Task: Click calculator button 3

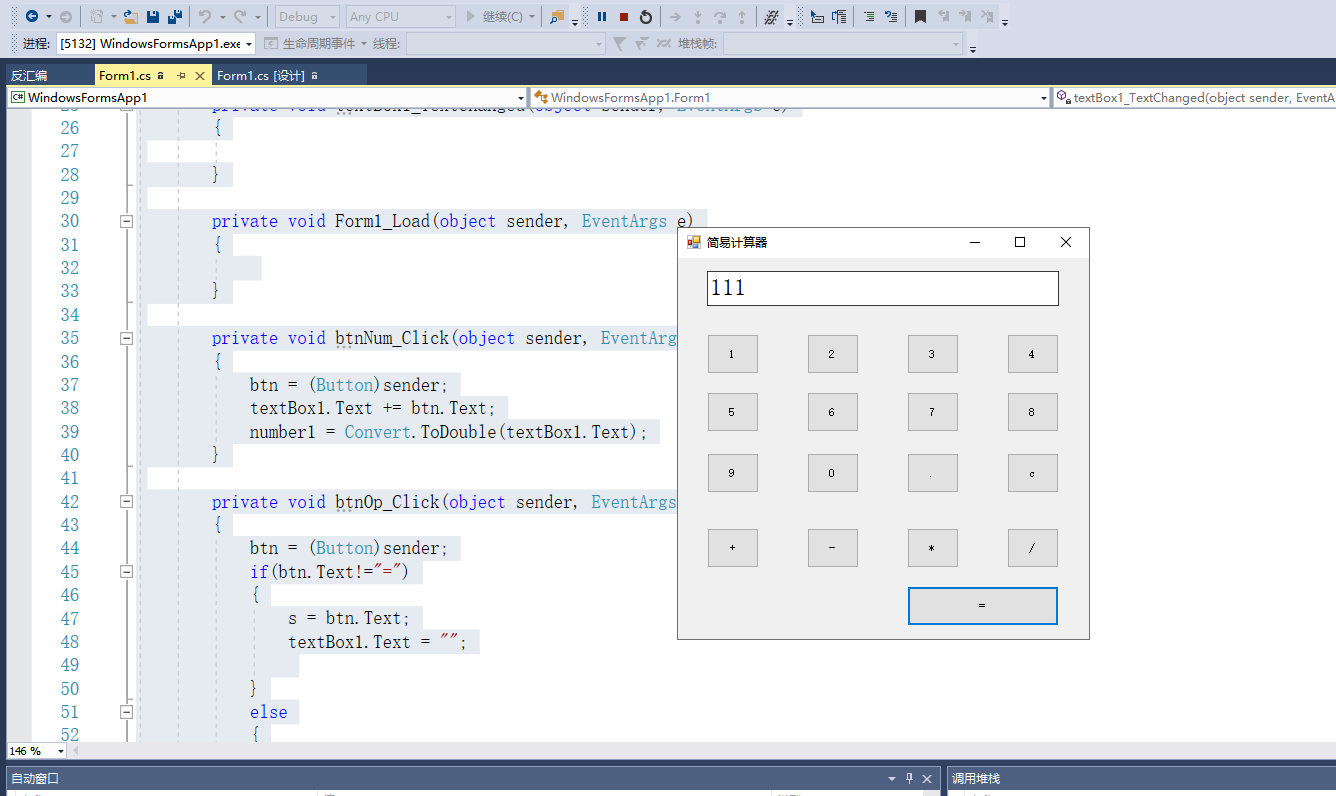Action: [x=933, y=354]
